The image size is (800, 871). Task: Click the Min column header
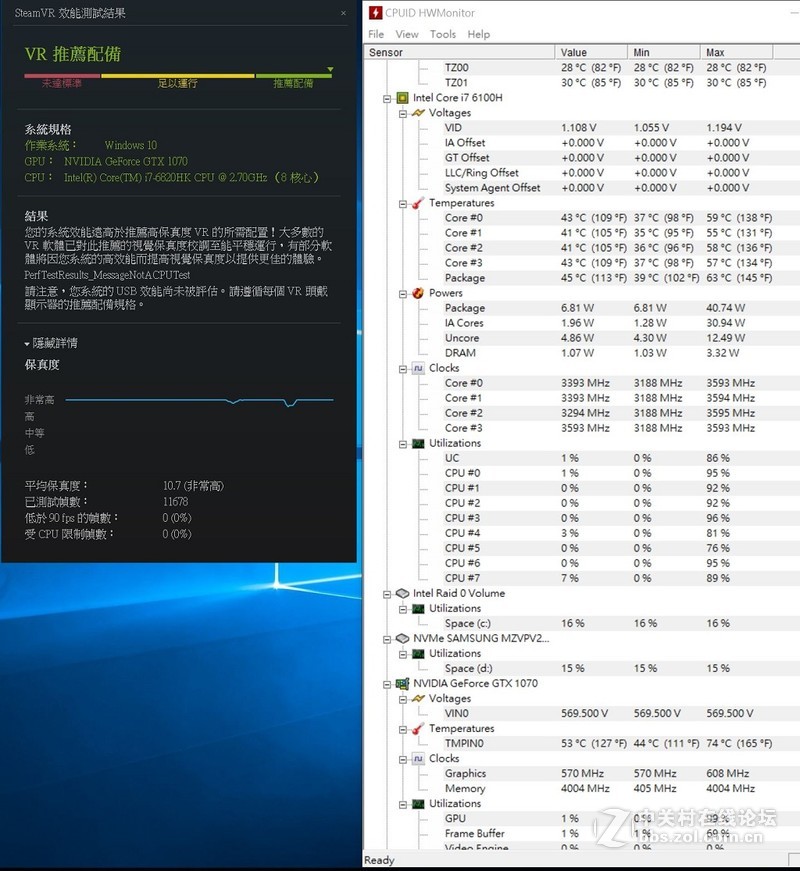click(x=664, y=52)
